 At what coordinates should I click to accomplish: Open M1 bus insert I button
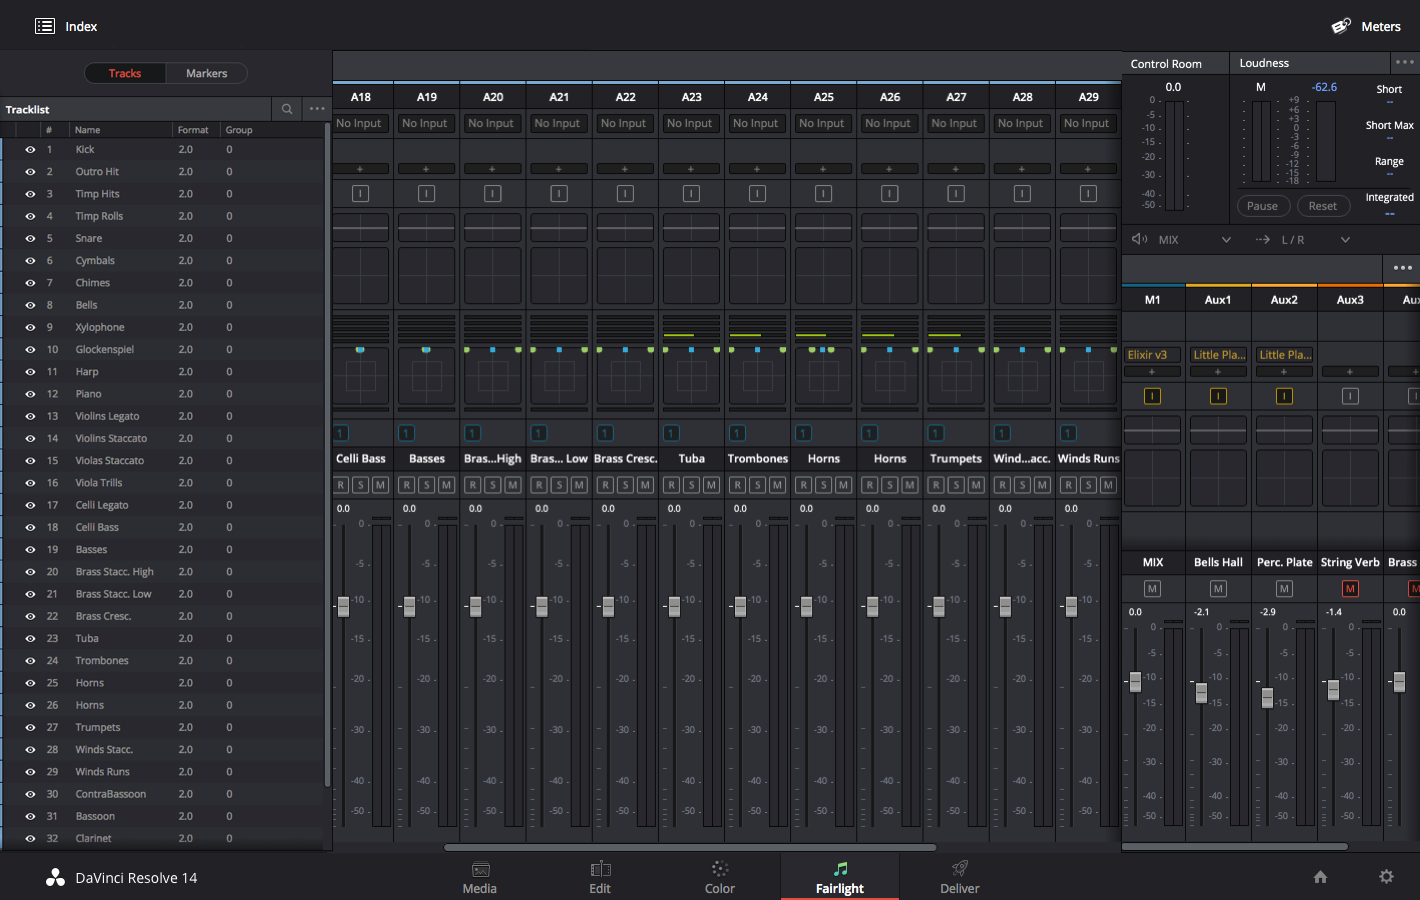click(1152, 397)
